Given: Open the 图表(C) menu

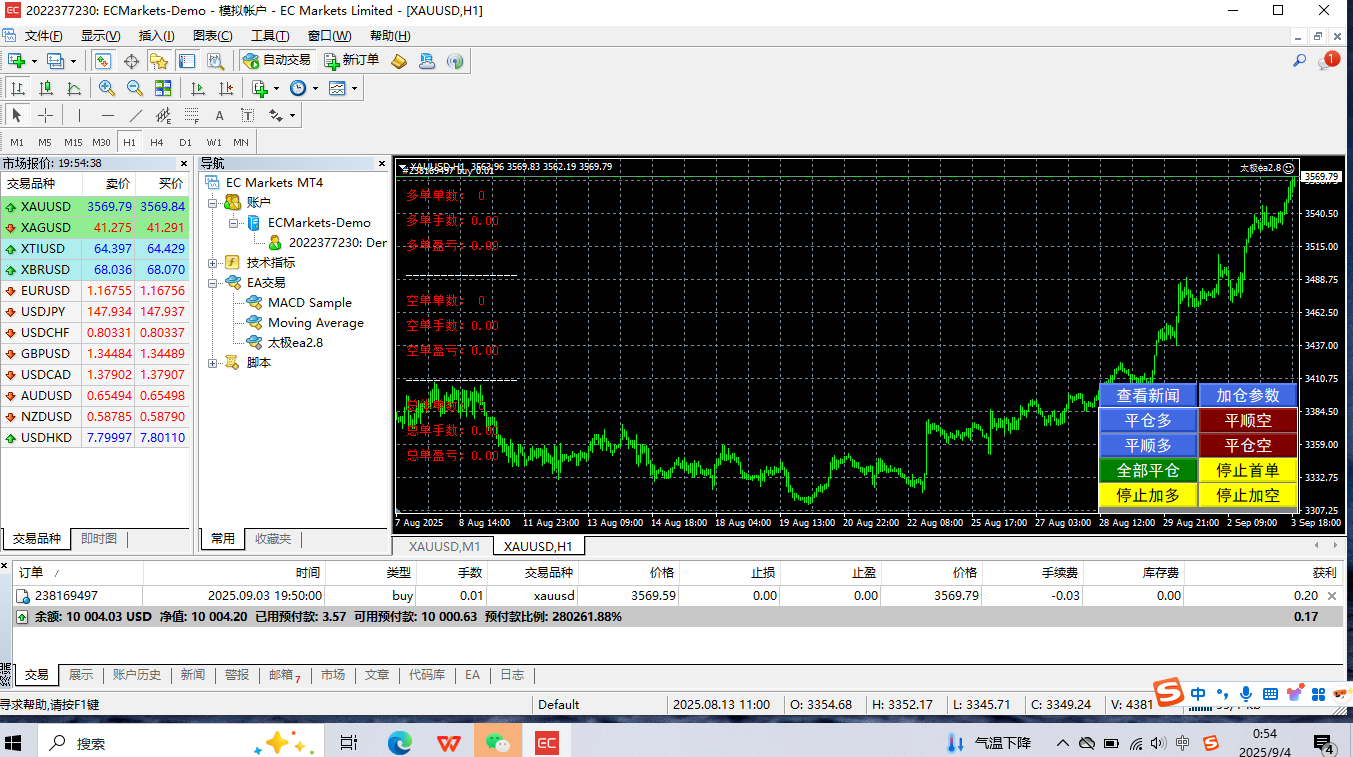Looking at the screenshot, I should coord(212,35).
